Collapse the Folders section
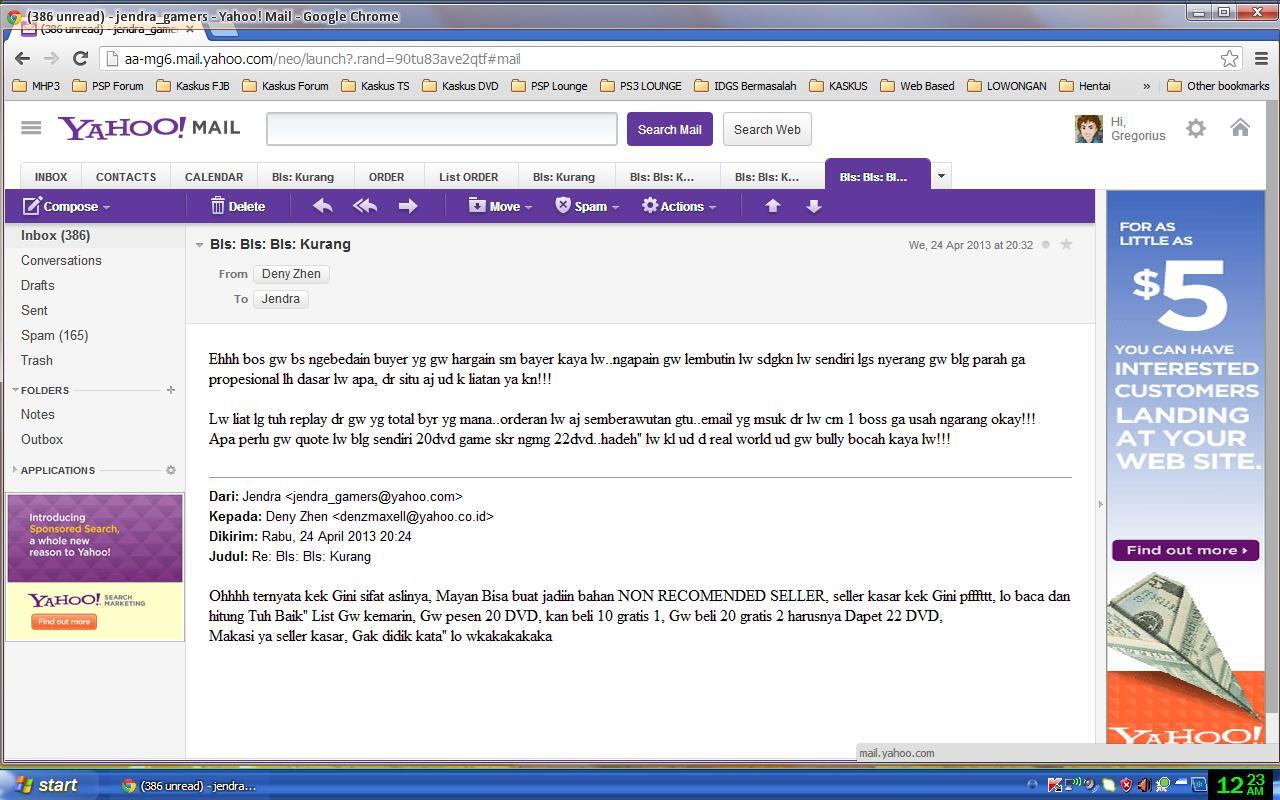The width and height of the screenshot is (1280, 800). coord(15,389)
